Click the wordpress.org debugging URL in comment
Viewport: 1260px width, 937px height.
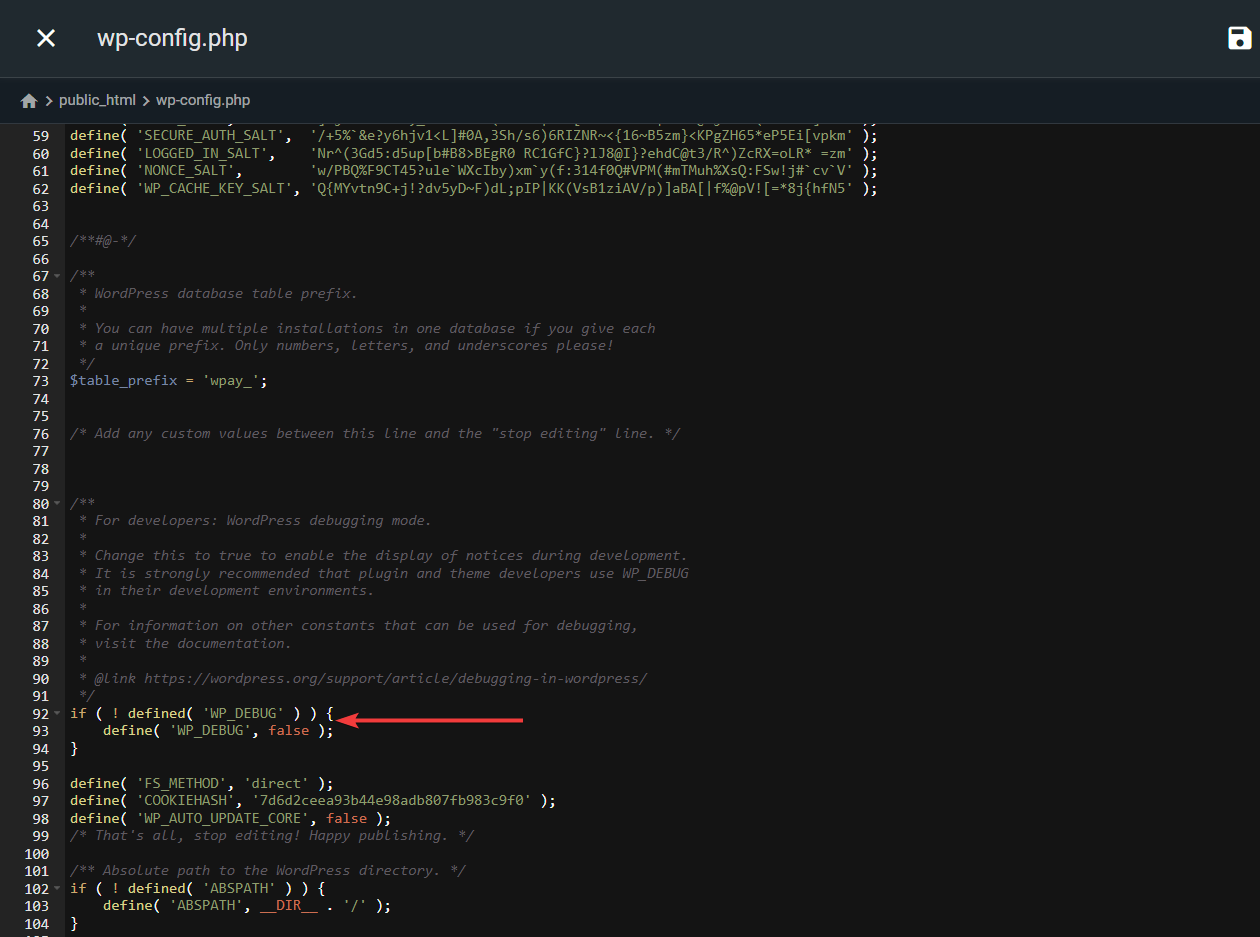click(395, 678)
